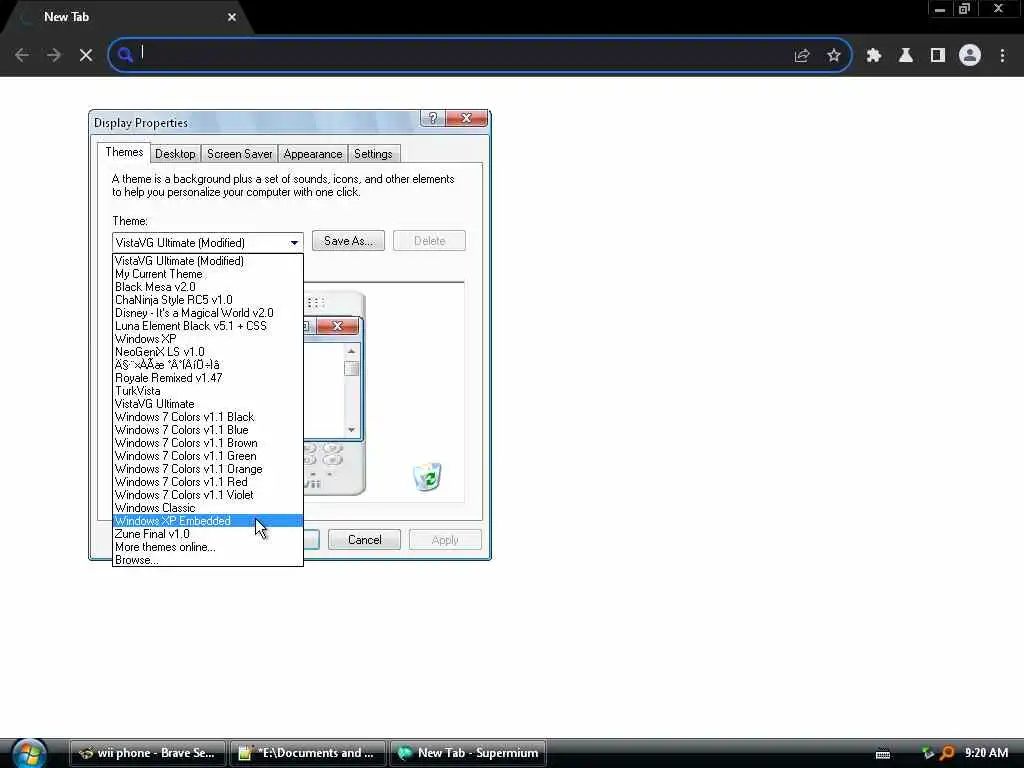Click the 'Browse...' entry in theme list
Screen dimensions: 1024x768
point(208,560)
